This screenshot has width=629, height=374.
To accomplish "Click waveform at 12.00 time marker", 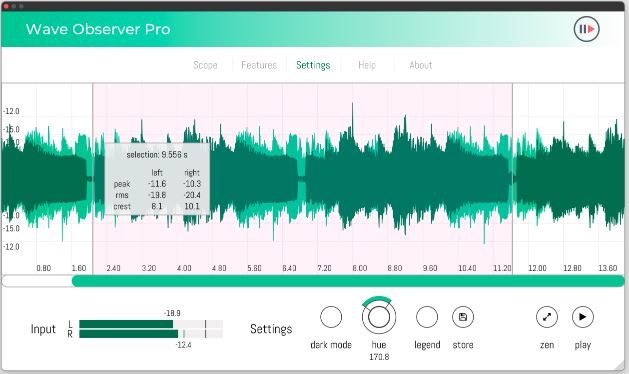I will [x=537, y=177].
